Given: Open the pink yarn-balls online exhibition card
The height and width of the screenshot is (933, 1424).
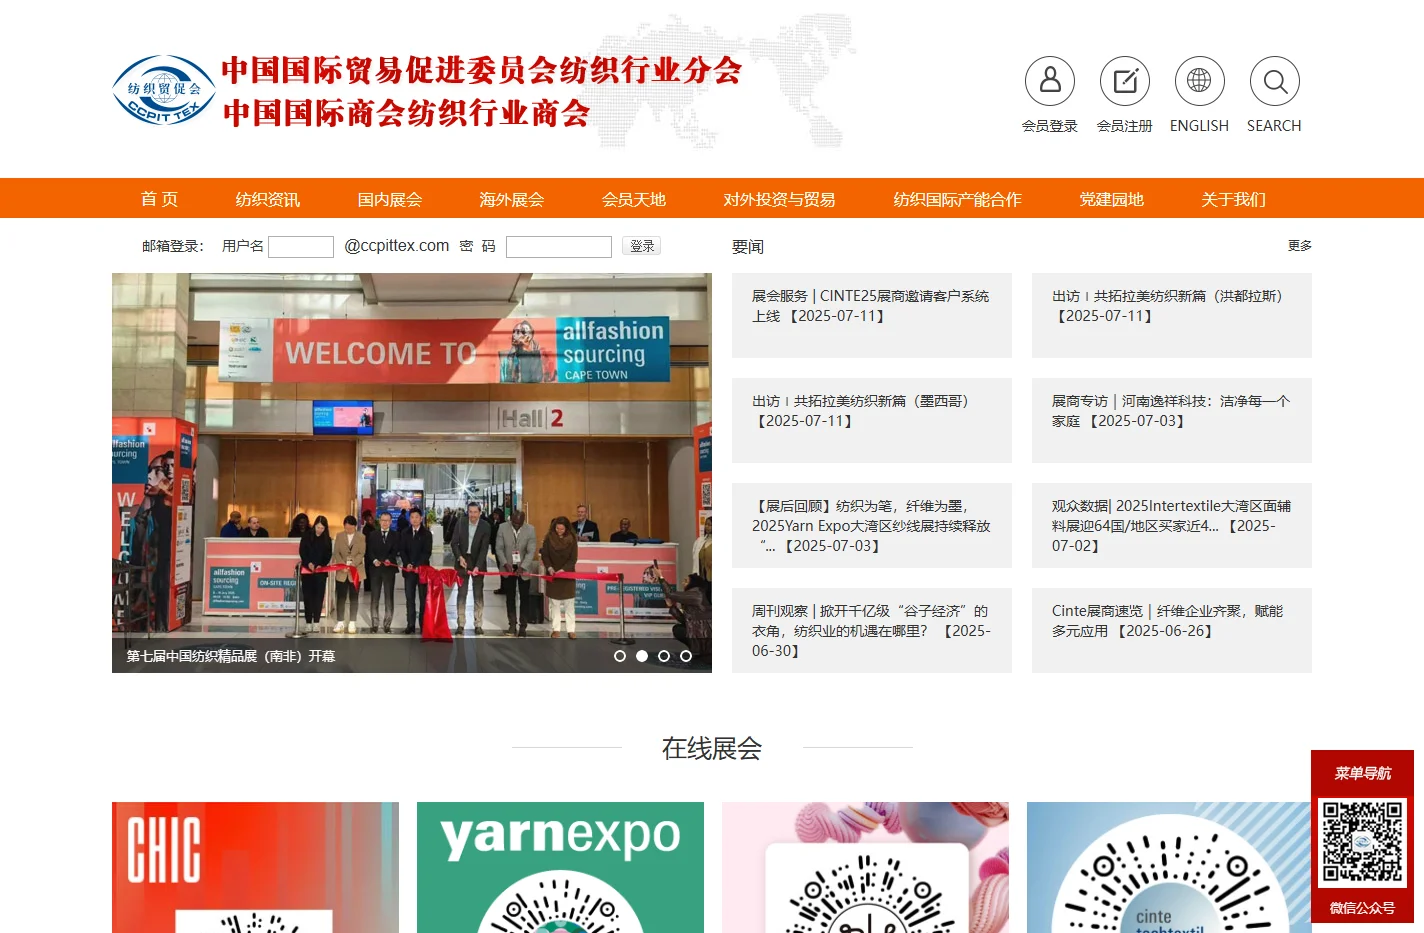Looking at the screenshot, I should pyautogui.click(x=865, y=867).
